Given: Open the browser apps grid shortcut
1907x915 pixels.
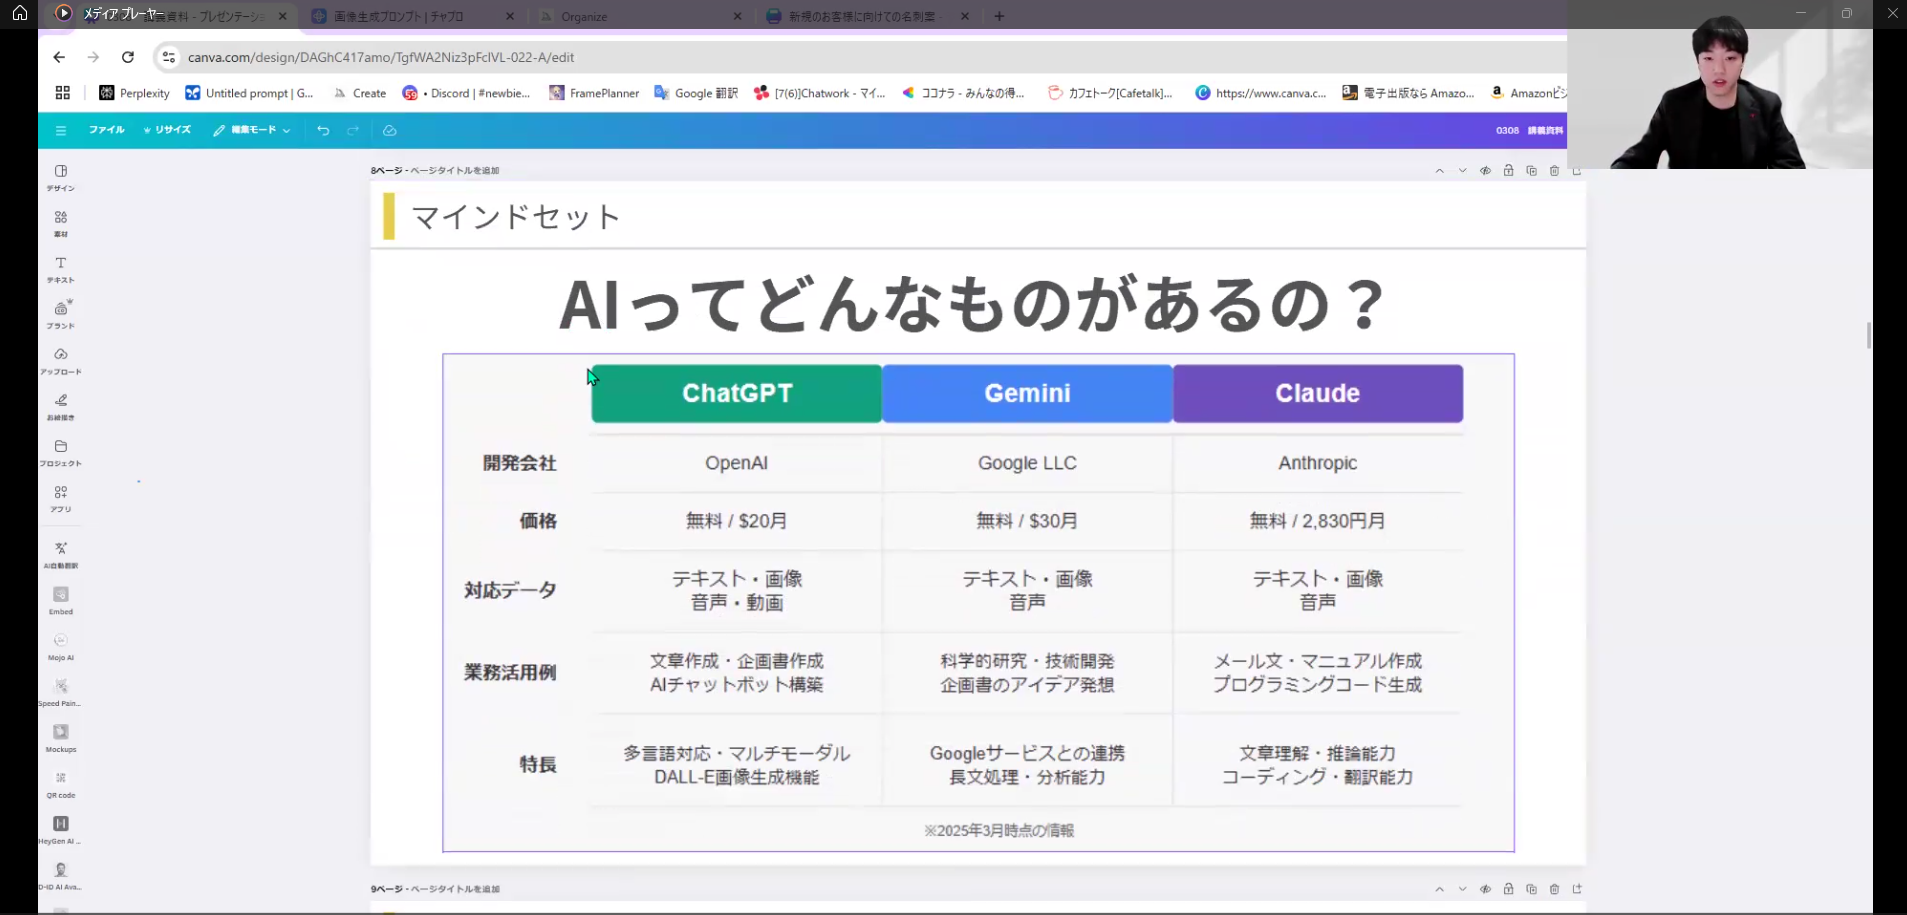Looking at the screenshot, I should tap(62, 93).
